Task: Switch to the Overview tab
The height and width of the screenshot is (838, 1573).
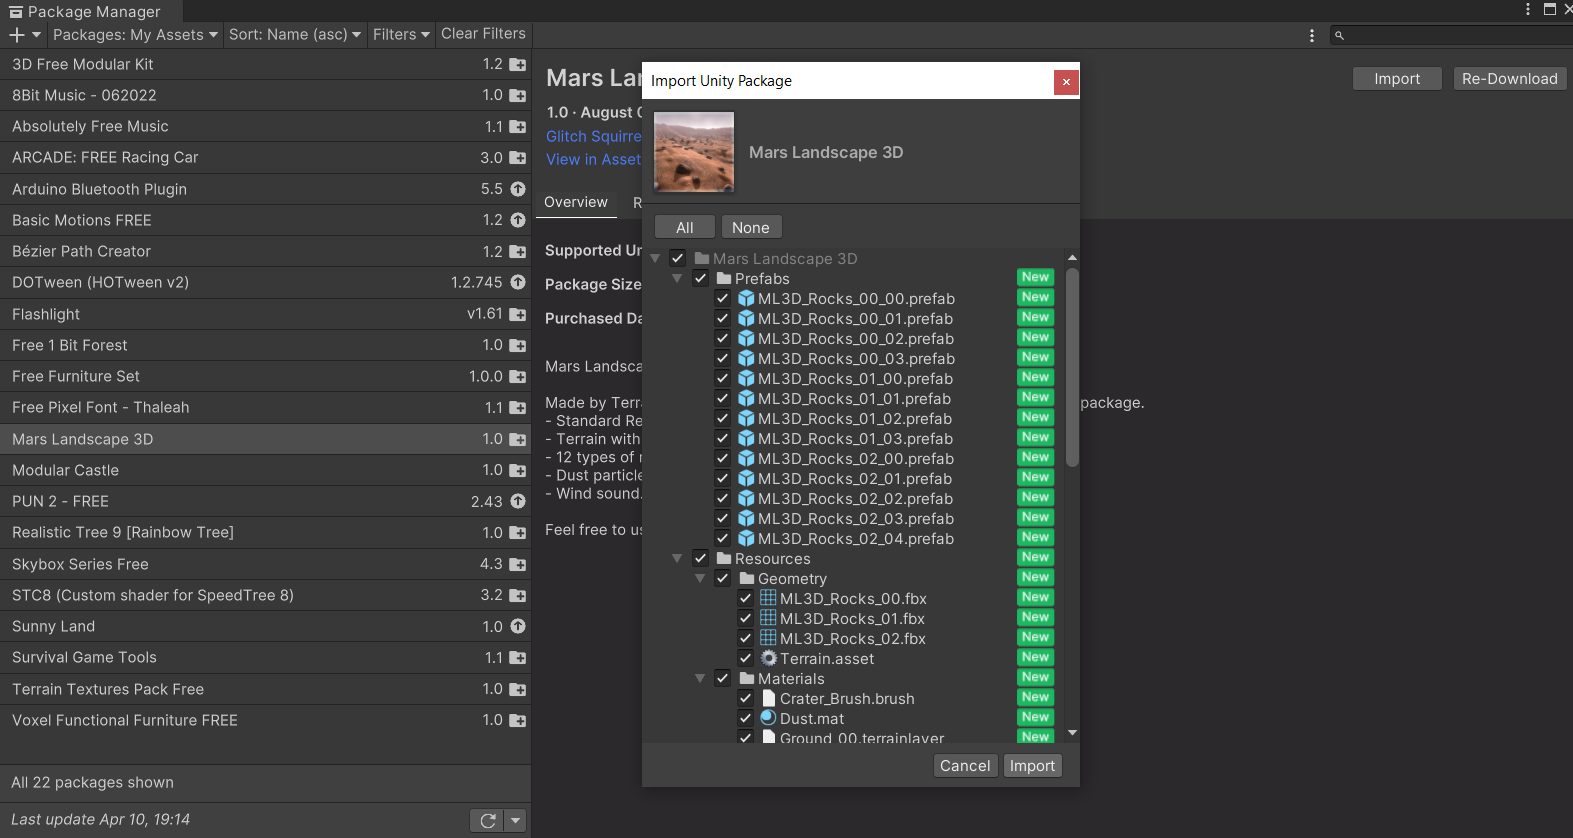Action: click(576, 202)
